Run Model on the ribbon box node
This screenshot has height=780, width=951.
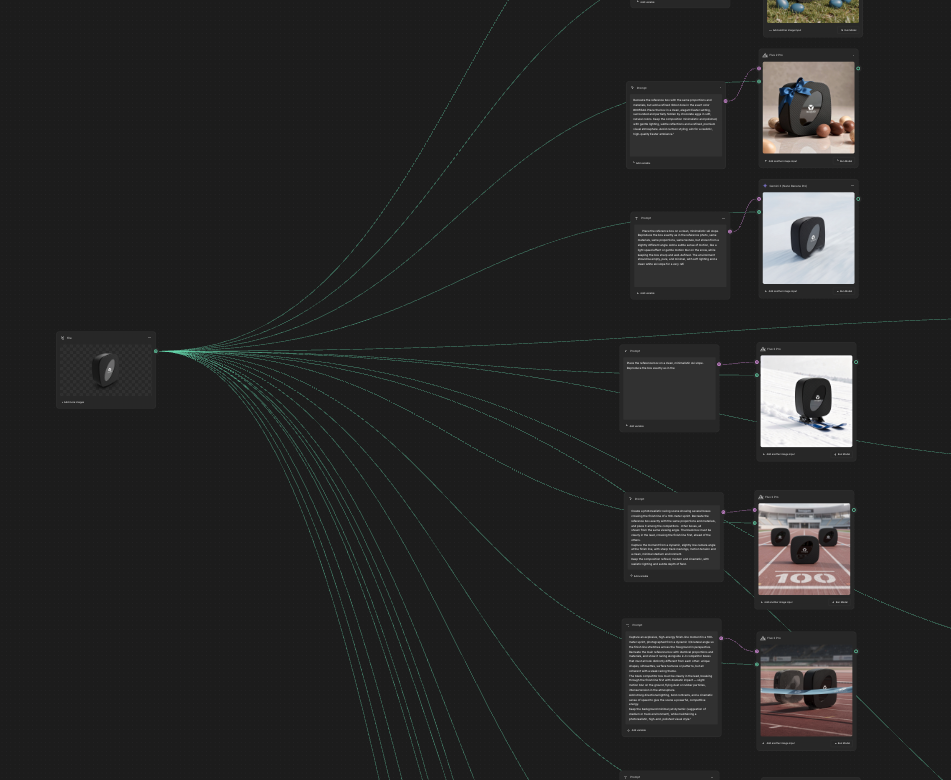845,161
